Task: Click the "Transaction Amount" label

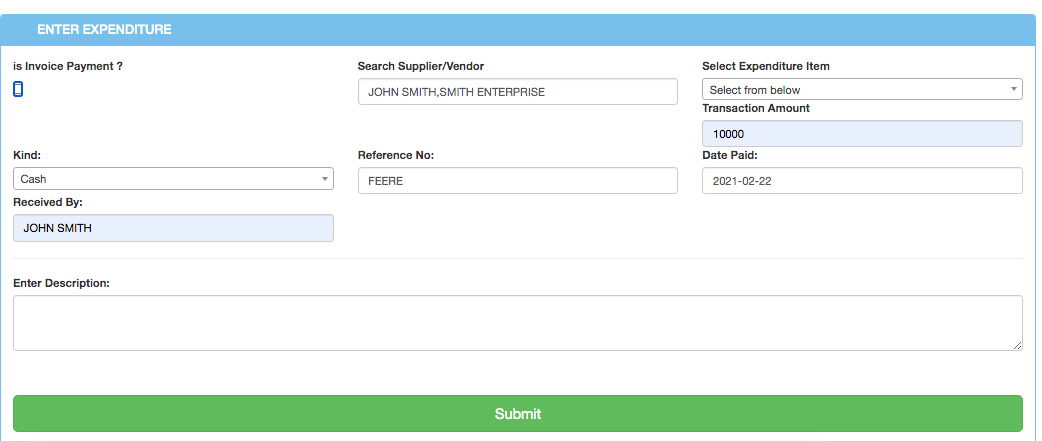Action: (x=755, y=108)
